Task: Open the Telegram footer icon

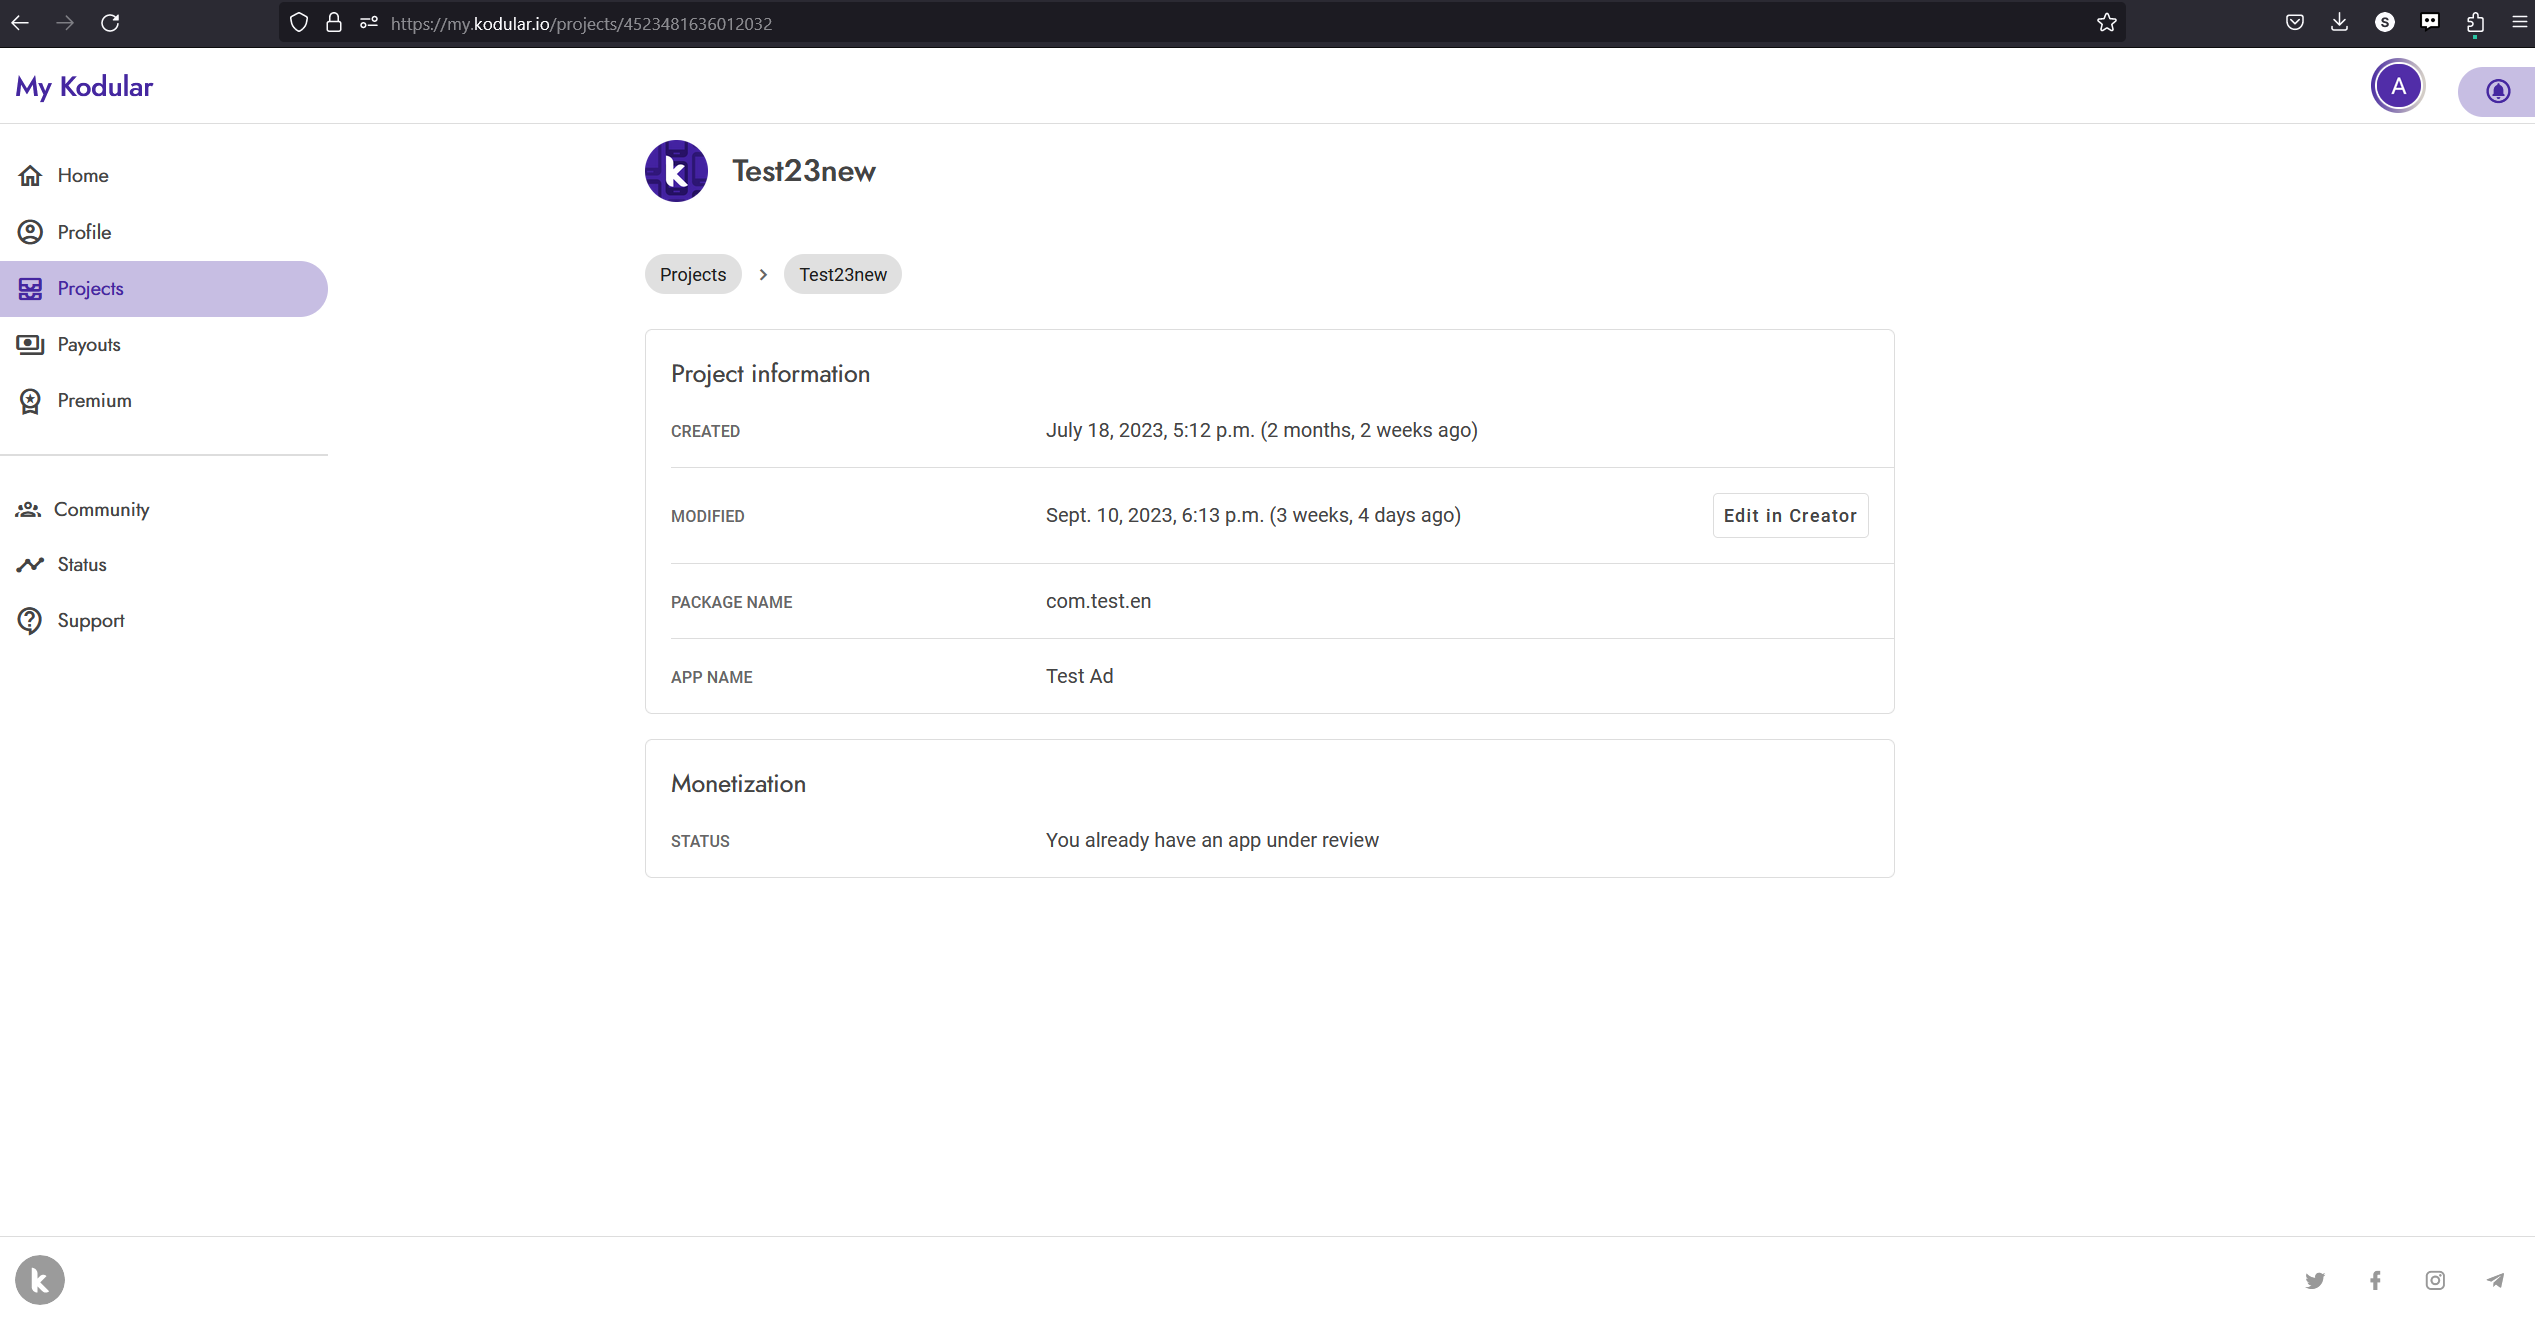Action: [x=2495, y=1281]
